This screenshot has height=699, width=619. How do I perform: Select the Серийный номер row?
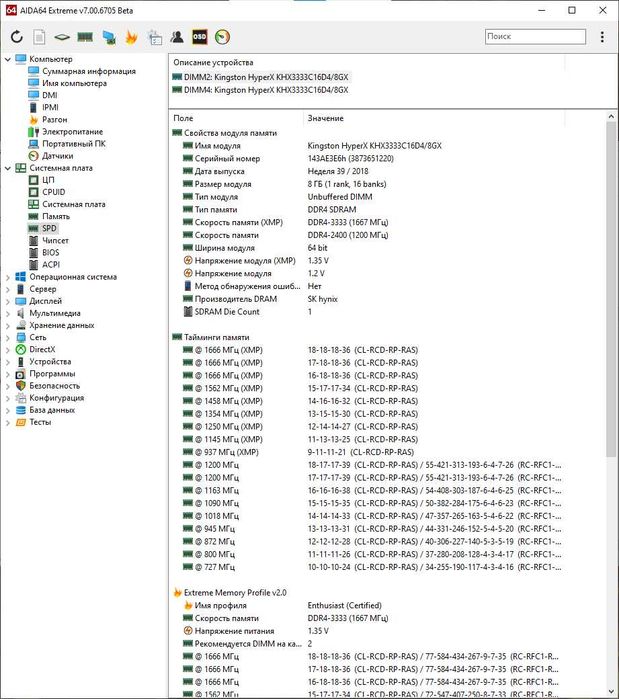[x=365, y=158]
